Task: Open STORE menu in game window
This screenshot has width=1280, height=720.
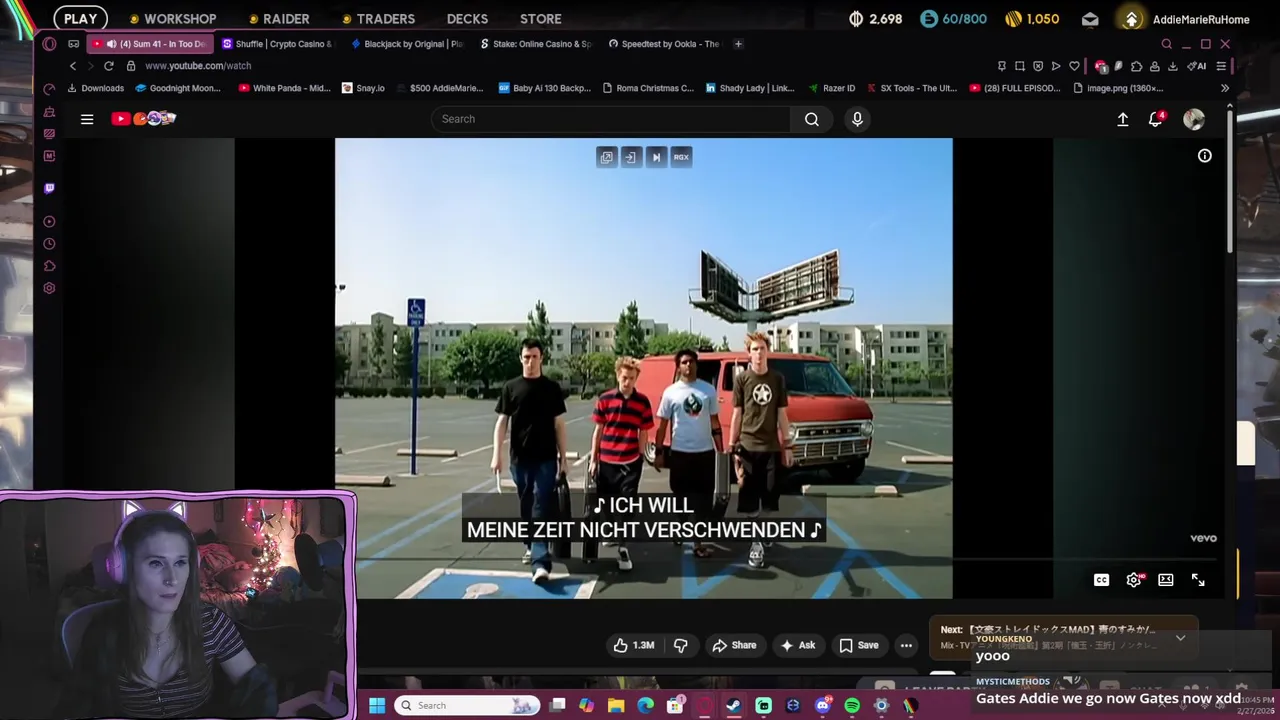Action: [540, 19]
